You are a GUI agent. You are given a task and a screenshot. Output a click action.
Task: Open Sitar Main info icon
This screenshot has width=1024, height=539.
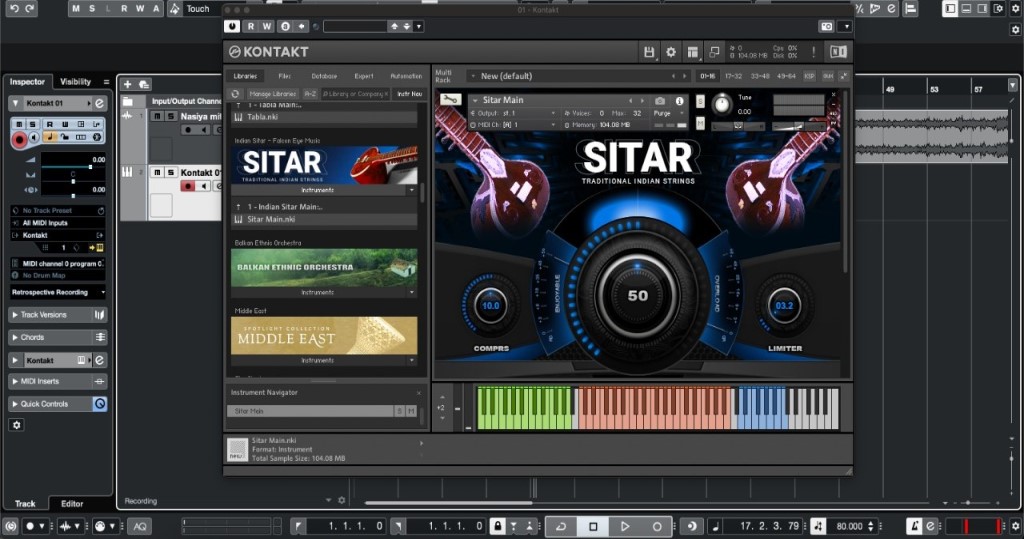pos(679,101)
